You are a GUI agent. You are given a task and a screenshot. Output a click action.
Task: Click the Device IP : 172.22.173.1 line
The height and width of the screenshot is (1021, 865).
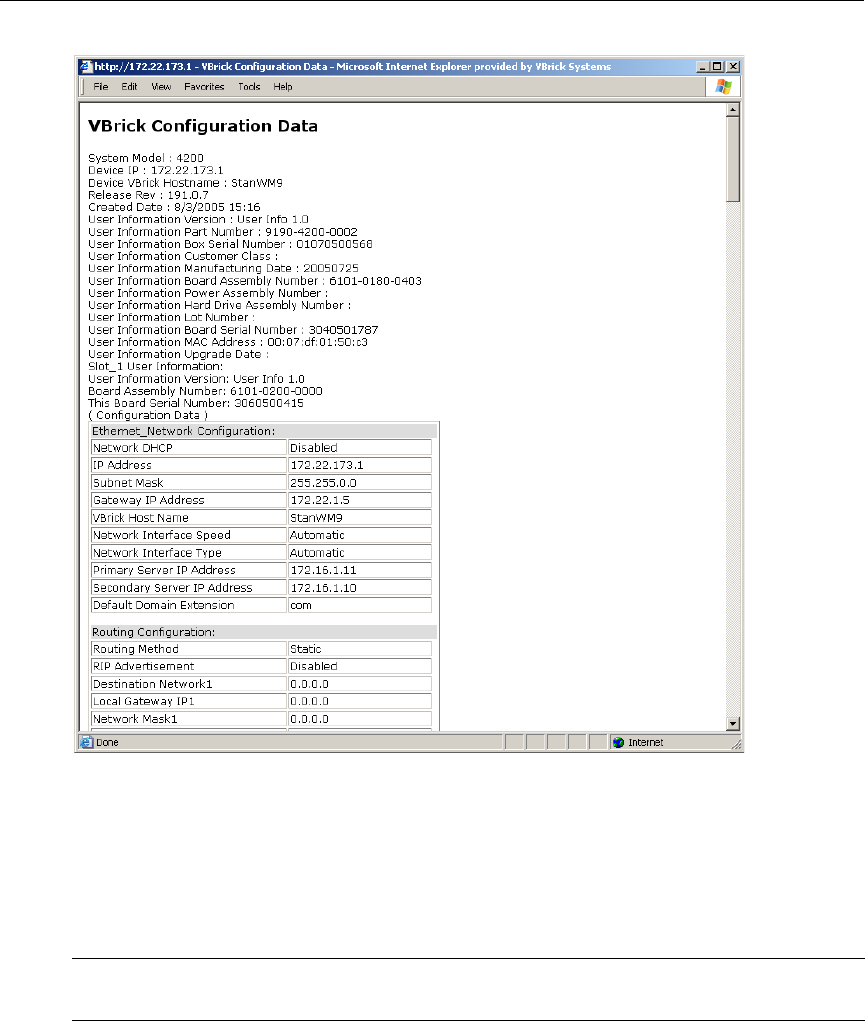pyautogui.click(x=156, y=171)
